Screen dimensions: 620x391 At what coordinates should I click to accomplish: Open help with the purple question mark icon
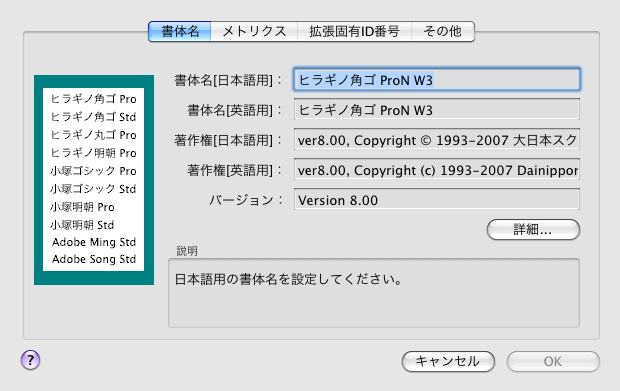point(30,360)
